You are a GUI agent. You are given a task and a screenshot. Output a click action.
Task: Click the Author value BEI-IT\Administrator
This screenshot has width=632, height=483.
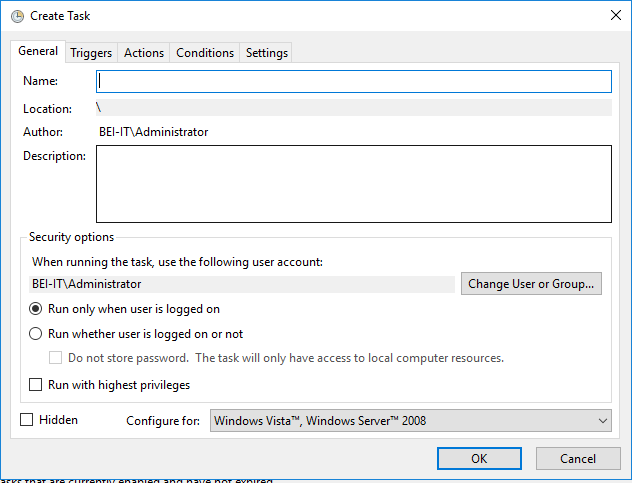click(154, 132)
